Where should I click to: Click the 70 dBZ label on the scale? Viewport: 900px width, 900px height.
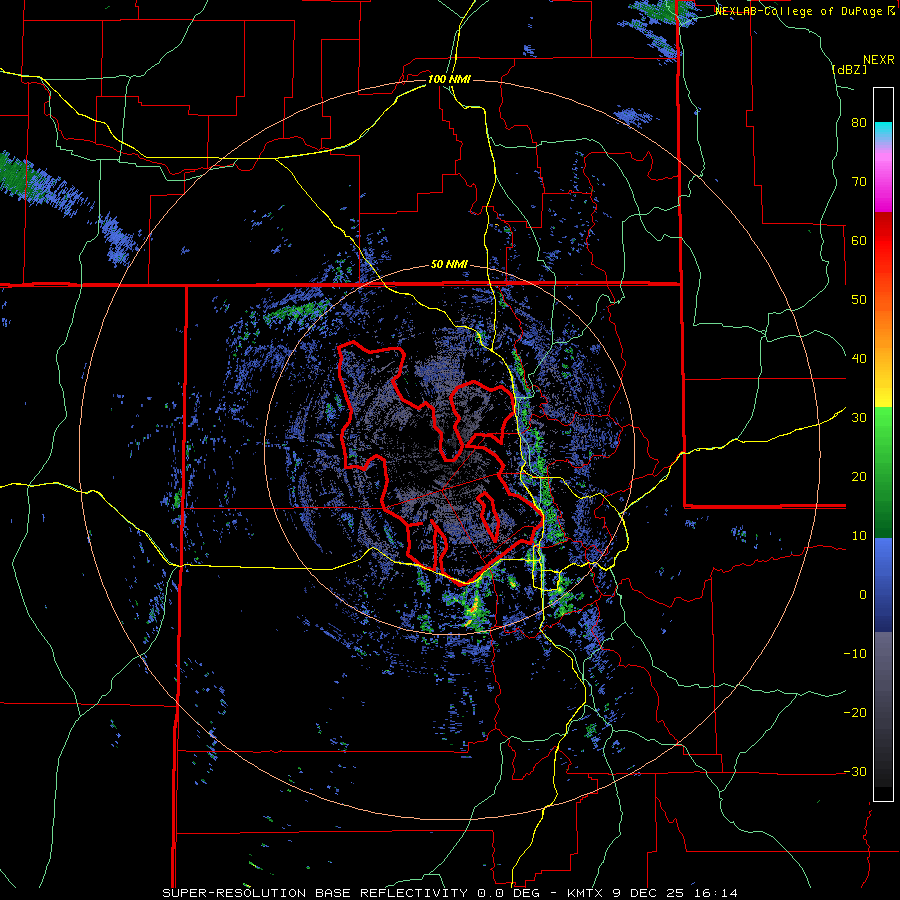coord(859,182)
